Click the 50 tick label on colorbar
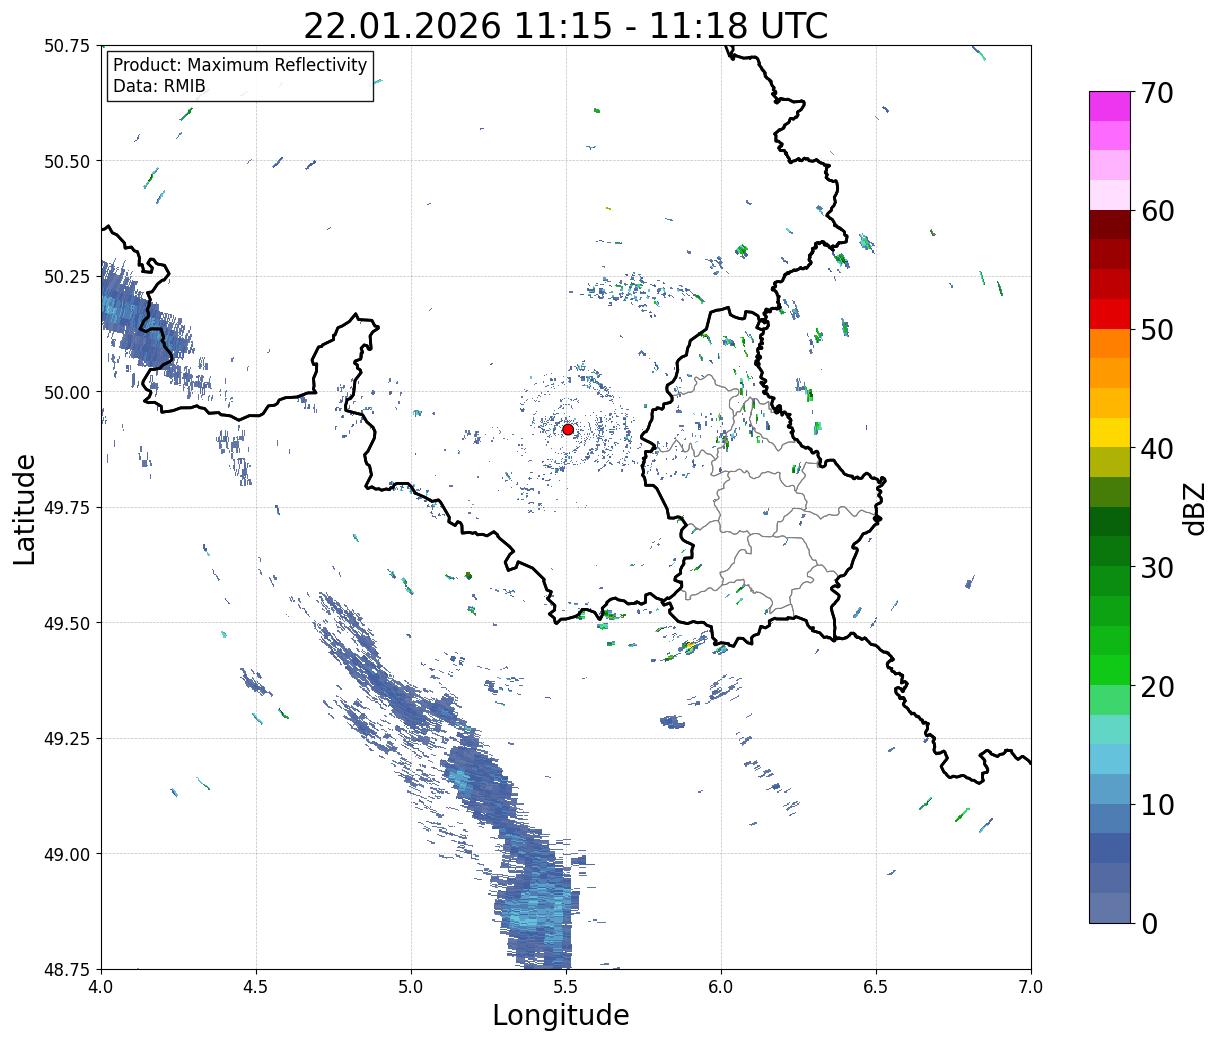 tap(1156, 330)
